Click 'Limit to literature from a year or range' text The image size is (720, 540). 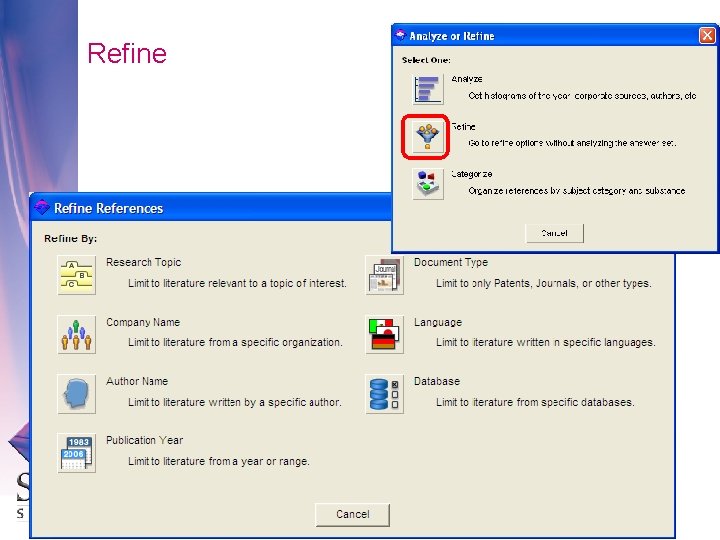219,461
